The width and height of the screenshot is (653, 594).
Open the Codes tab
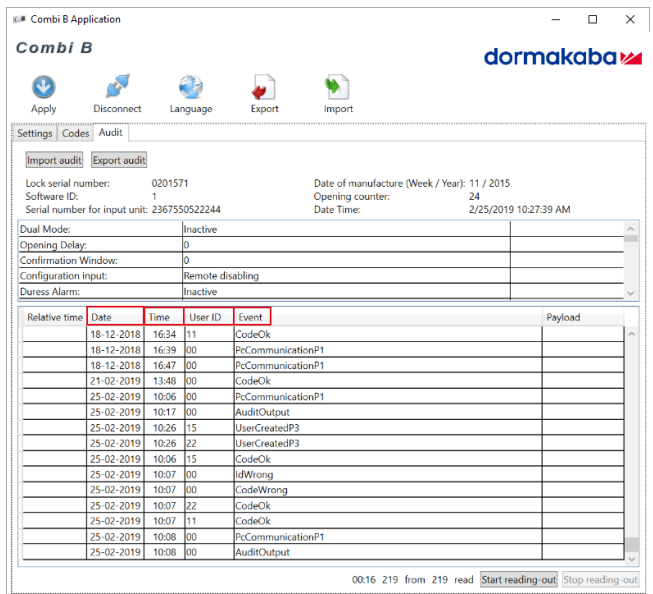[x=76, y=133]
